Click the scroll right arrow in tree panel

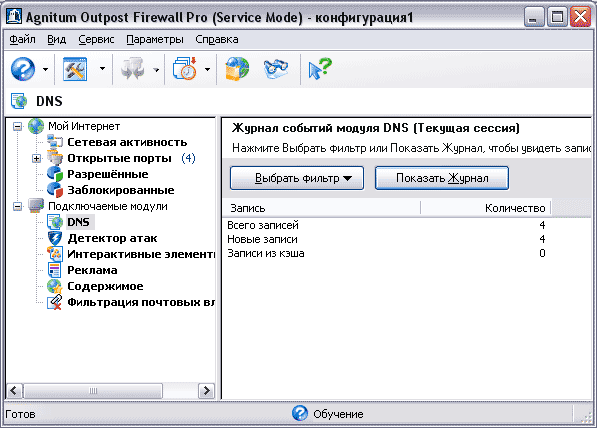click(206, 391)
